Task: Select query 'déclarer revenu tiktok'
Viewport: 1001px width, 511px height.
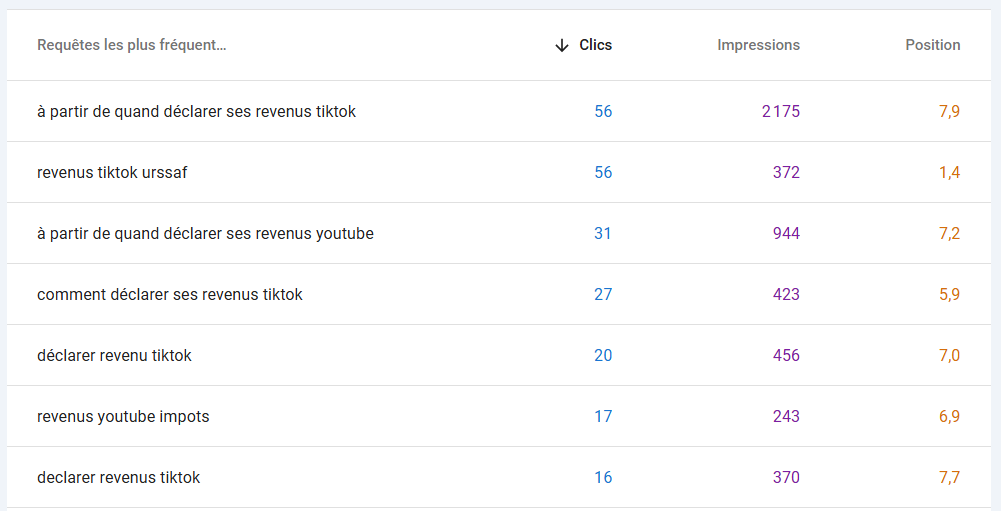Action: click(114, 356)
